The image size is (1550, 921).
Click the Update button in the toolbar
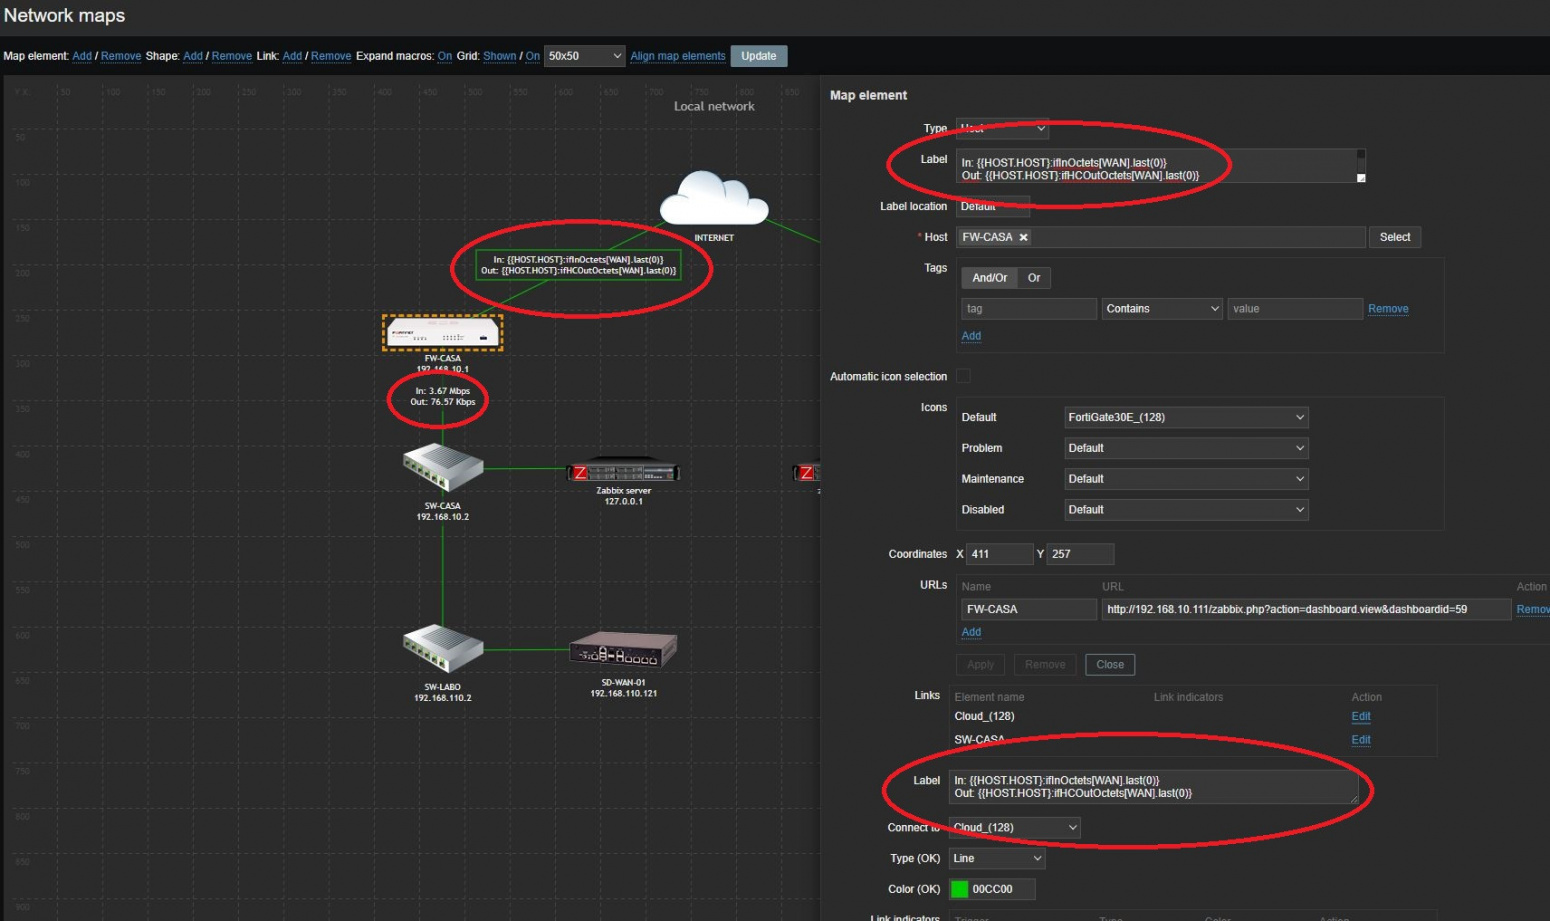tap(758, 56)
